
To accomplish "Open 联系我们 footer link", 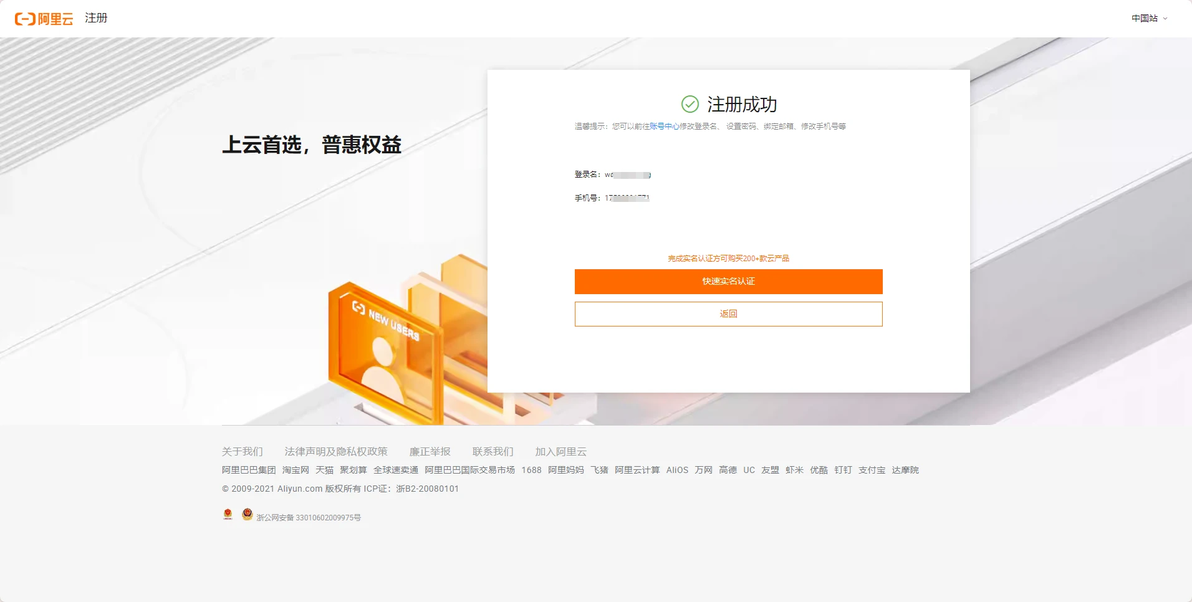I will 493,452.
